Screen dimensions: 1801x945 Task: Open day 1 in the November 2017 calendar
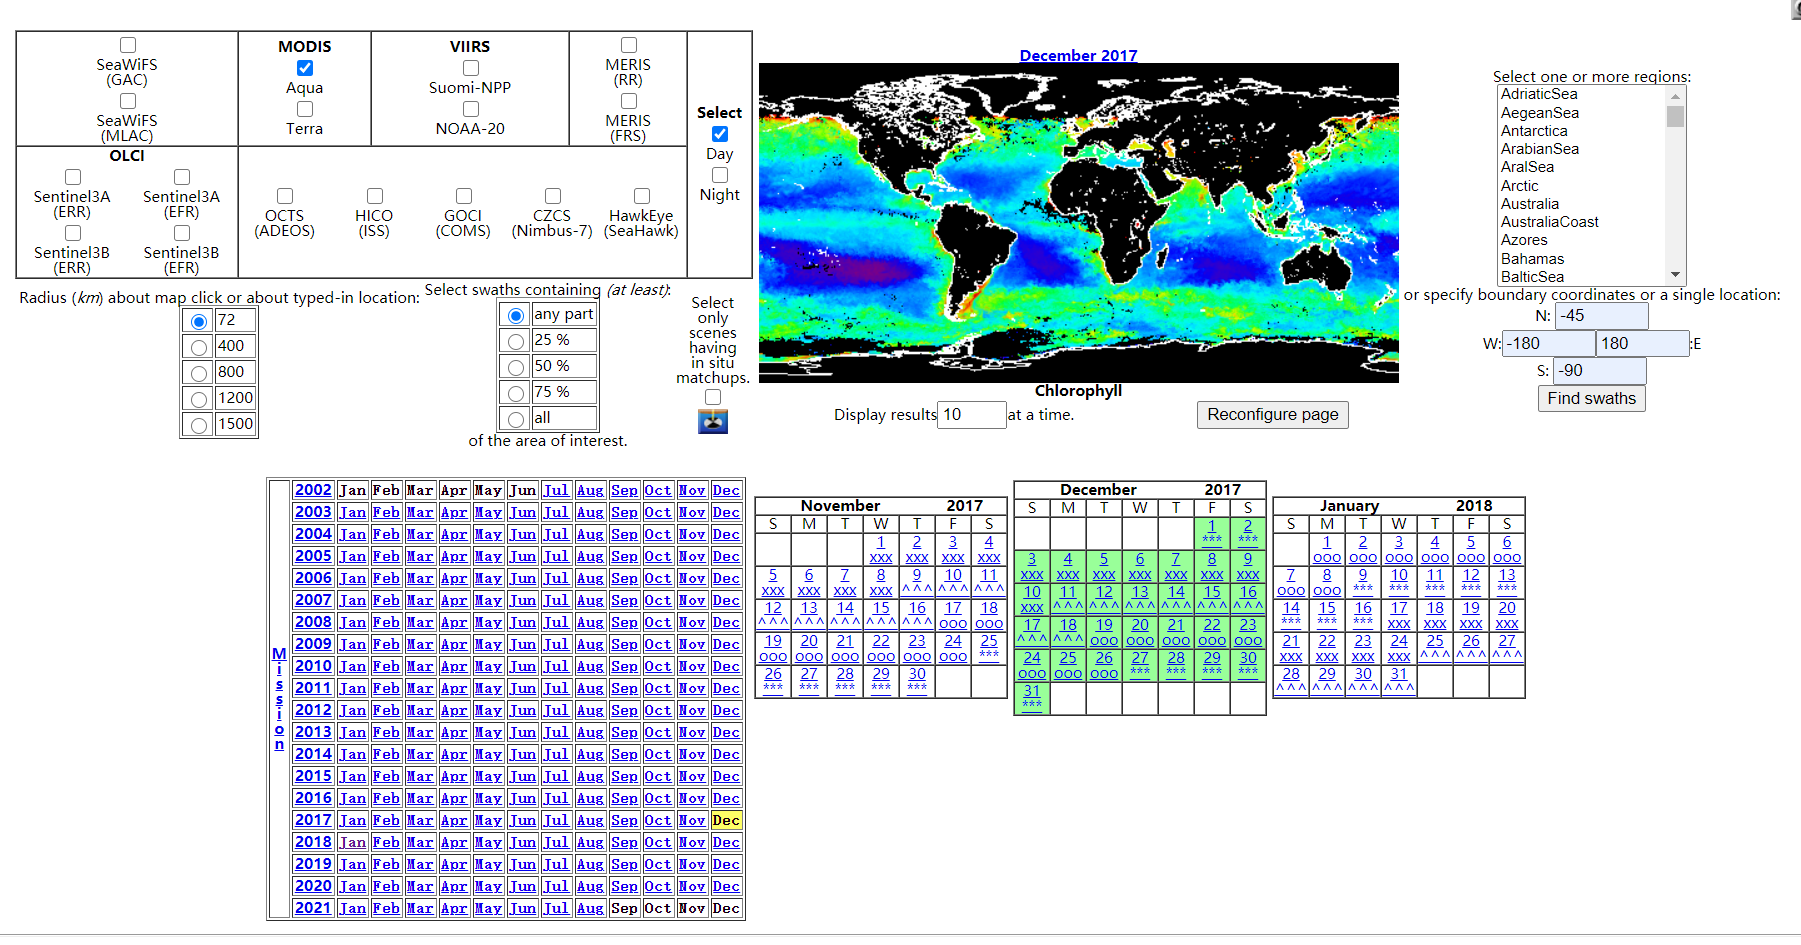(881, 542)
